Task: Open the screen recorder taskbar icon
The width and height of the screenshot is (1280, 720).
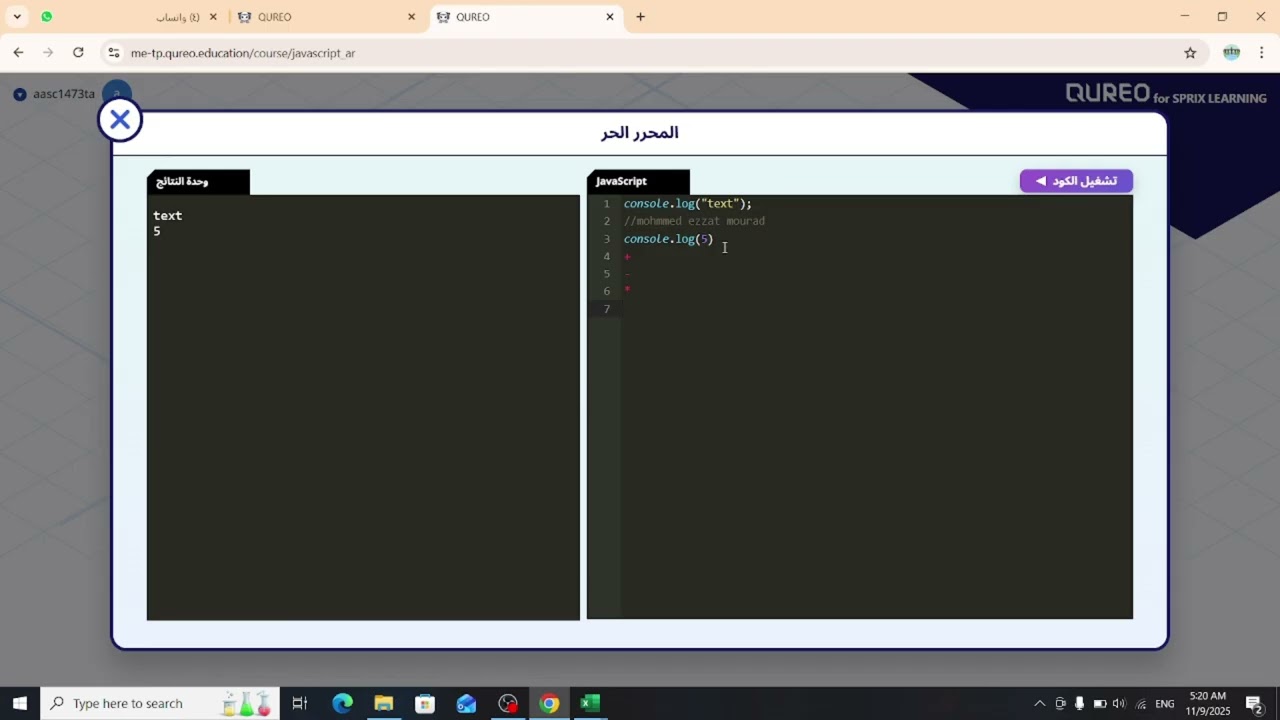Action: [508, 704]
